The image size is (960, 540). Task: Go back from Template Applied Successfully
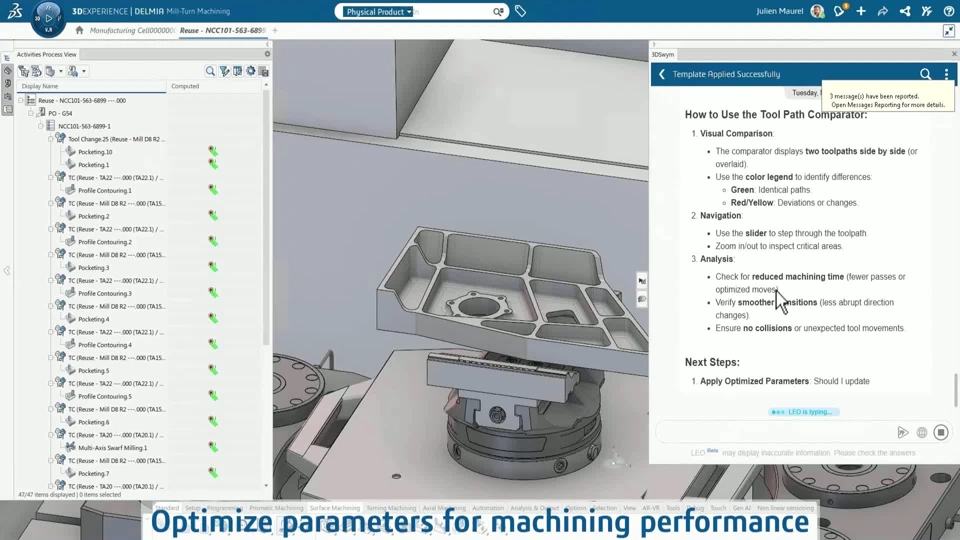point(662,74)
